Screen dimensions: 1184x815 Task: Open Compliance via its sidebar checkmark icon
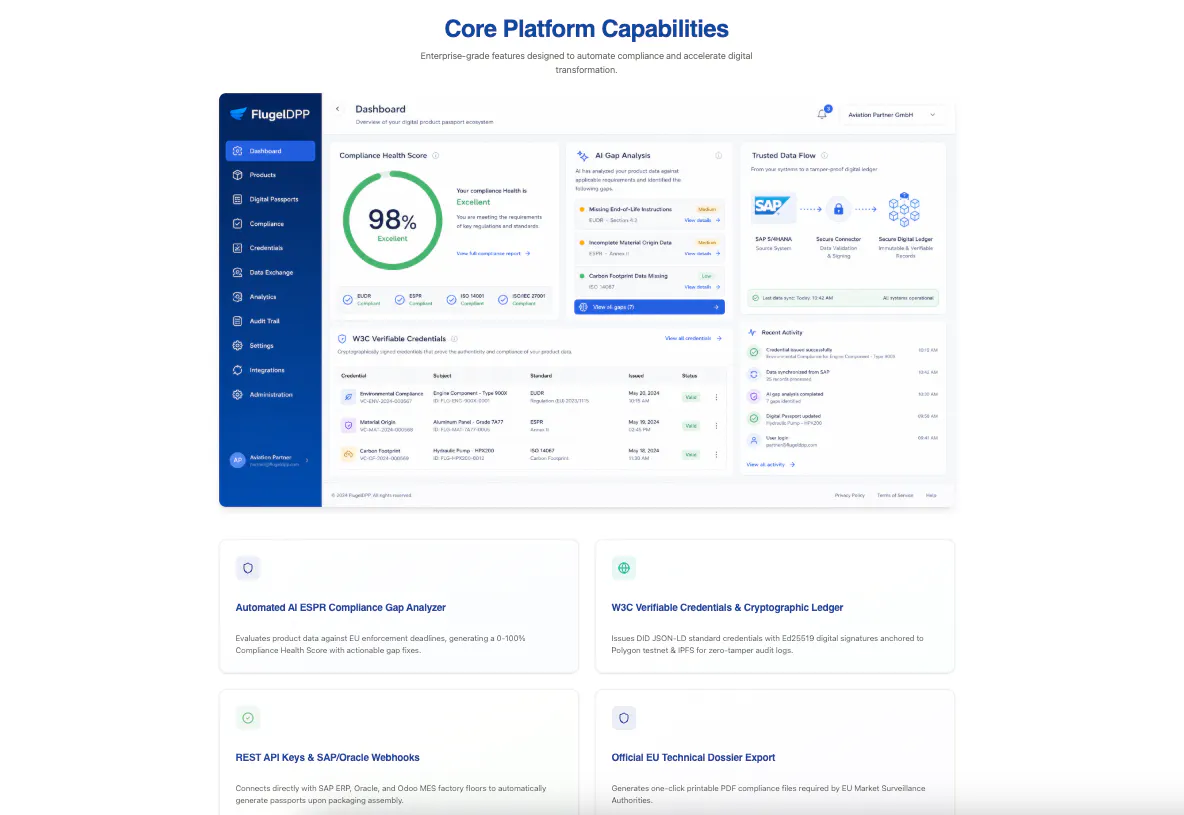click(x=237, y=224)
